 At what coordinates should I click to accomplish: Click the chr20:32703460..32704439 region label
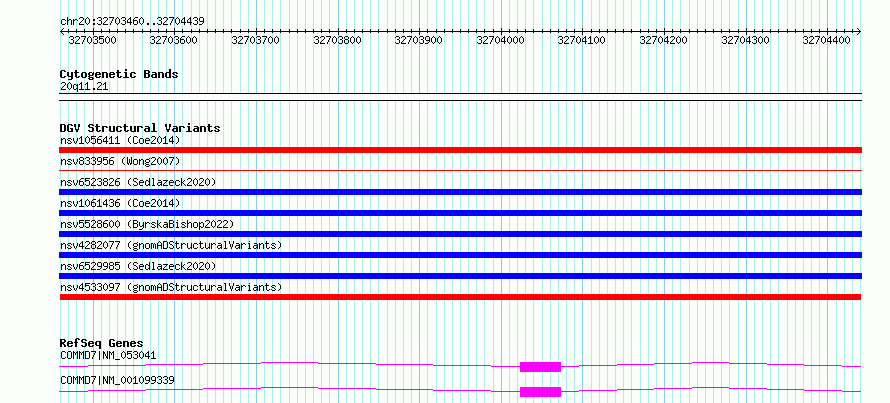coord(132,22)
